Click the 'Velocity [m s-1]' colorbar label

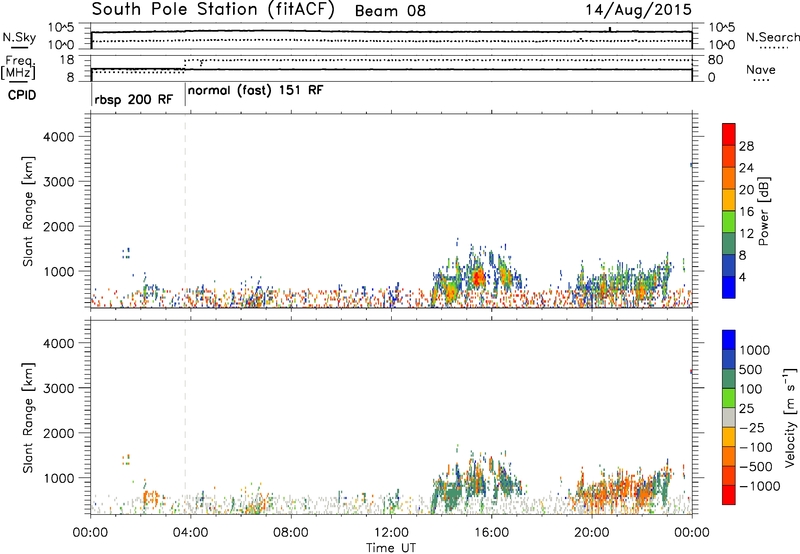pos(790,417)
